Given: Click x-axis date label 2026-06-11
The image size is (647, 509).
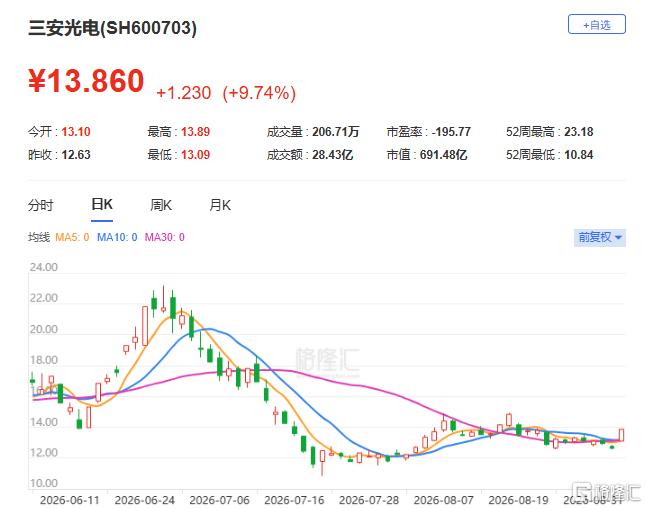Looking at the screenshot, I should point(70,500).
